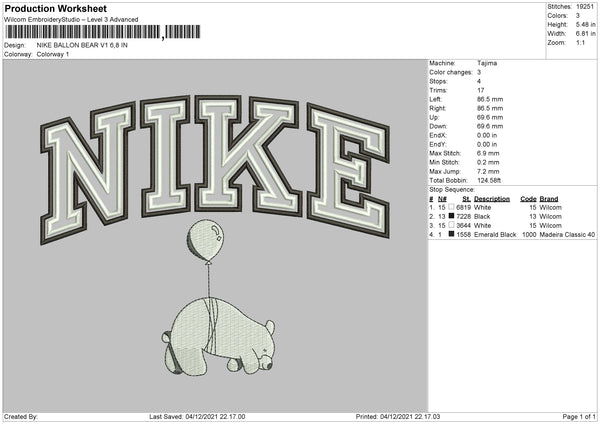The image size is (600, 424).
Task: Click the Width value '6.81 in'
Action: [x=585, y=34]
